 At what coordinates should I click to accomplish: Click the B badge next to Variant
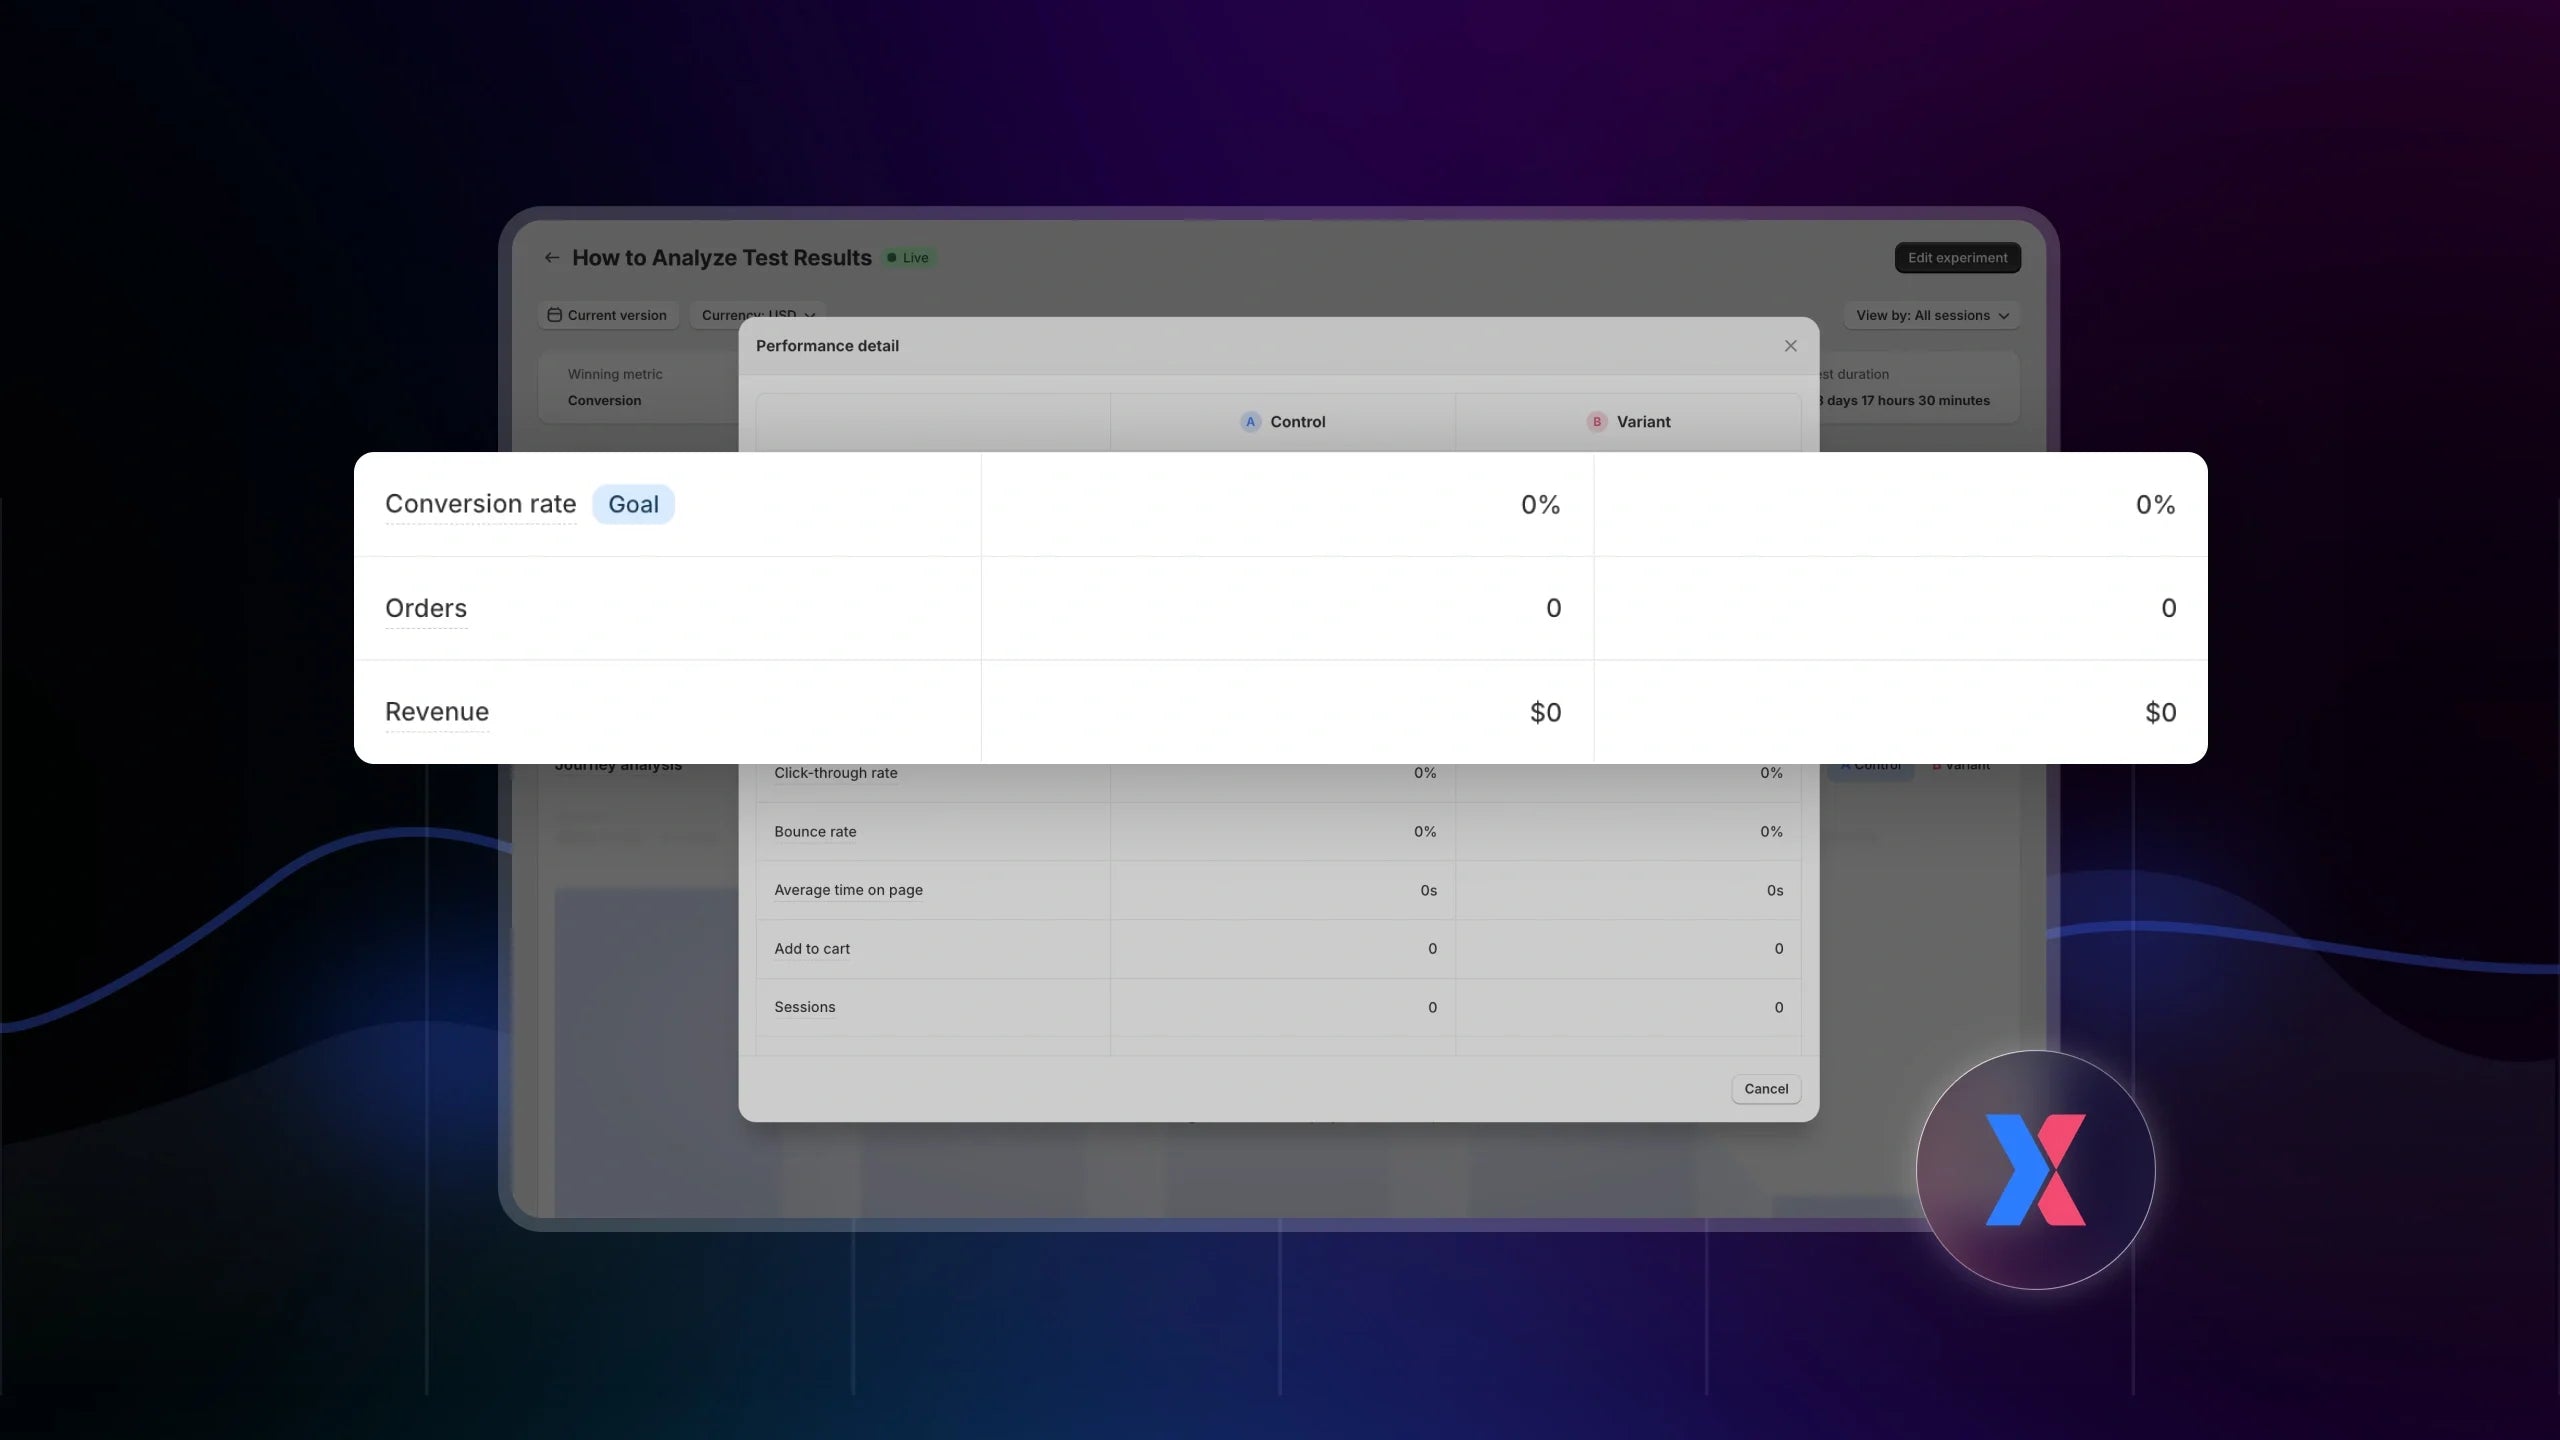click(1597, 422)
